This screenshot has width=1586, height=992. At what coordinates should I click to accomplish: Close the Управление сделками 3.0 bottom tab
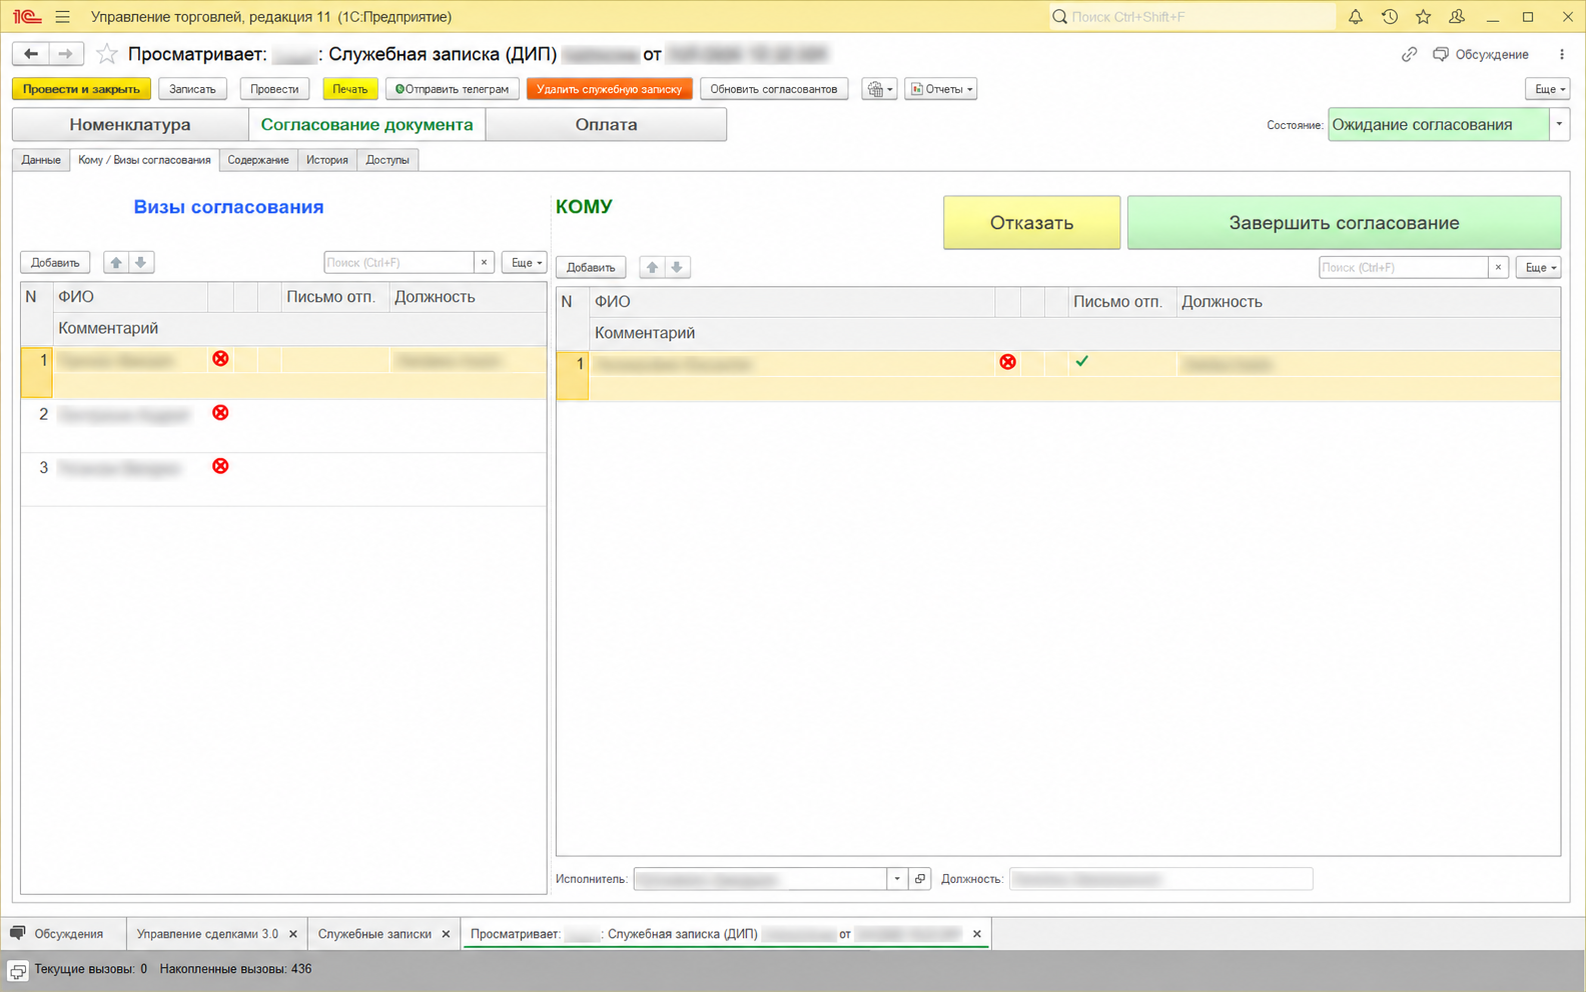tap(293, 934)
